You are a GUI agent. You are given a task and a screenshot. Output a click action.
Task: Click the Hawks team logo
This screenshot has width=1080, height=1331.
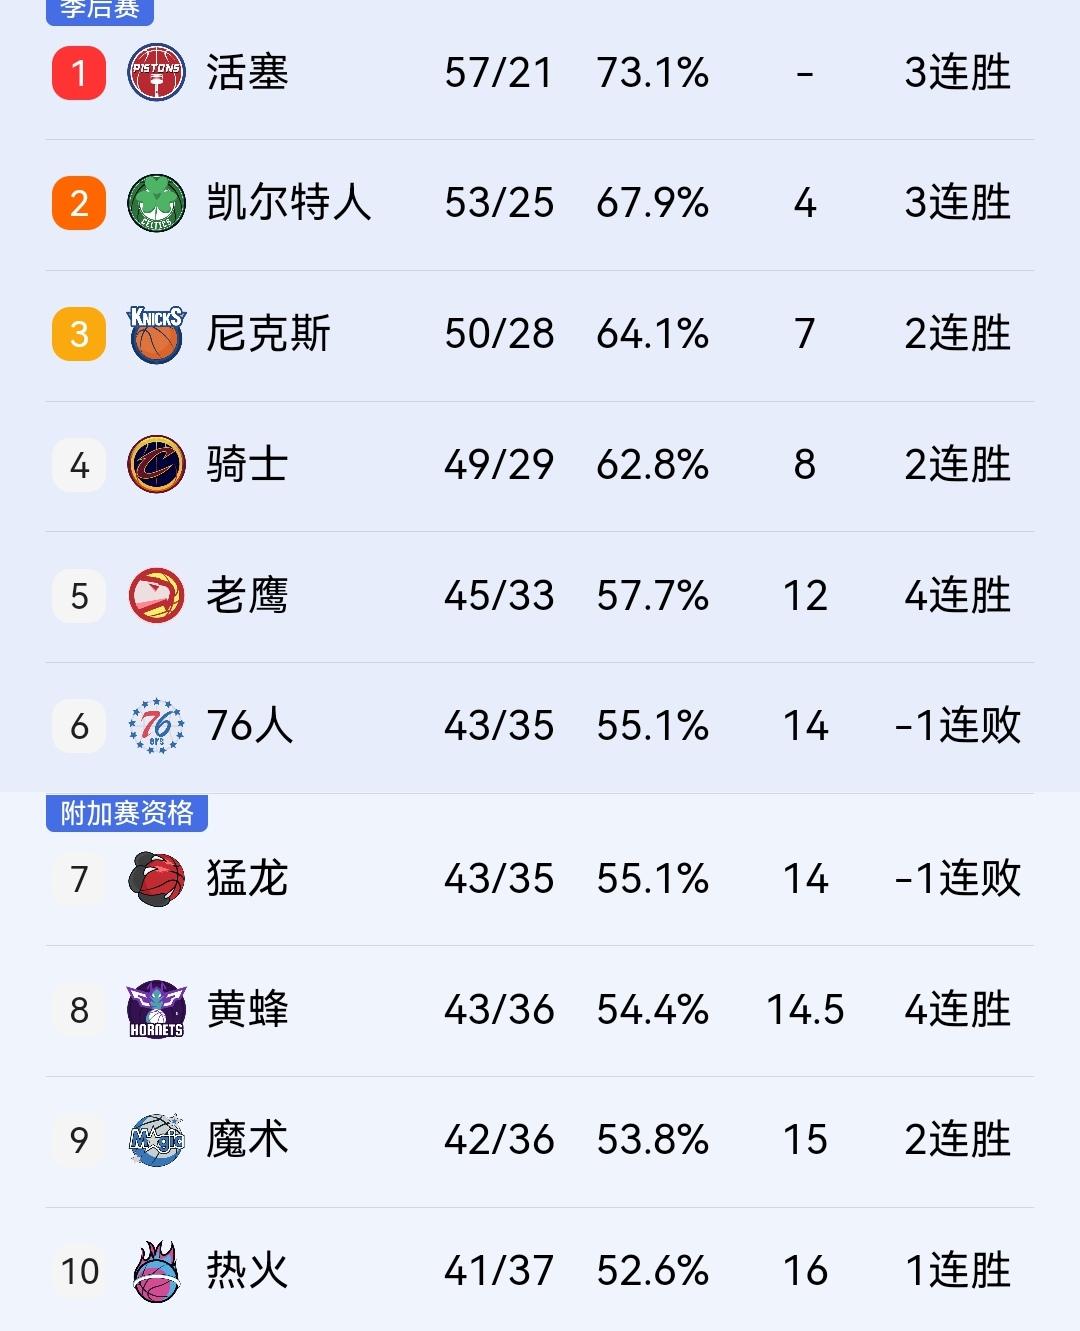[x=155, y=596]
